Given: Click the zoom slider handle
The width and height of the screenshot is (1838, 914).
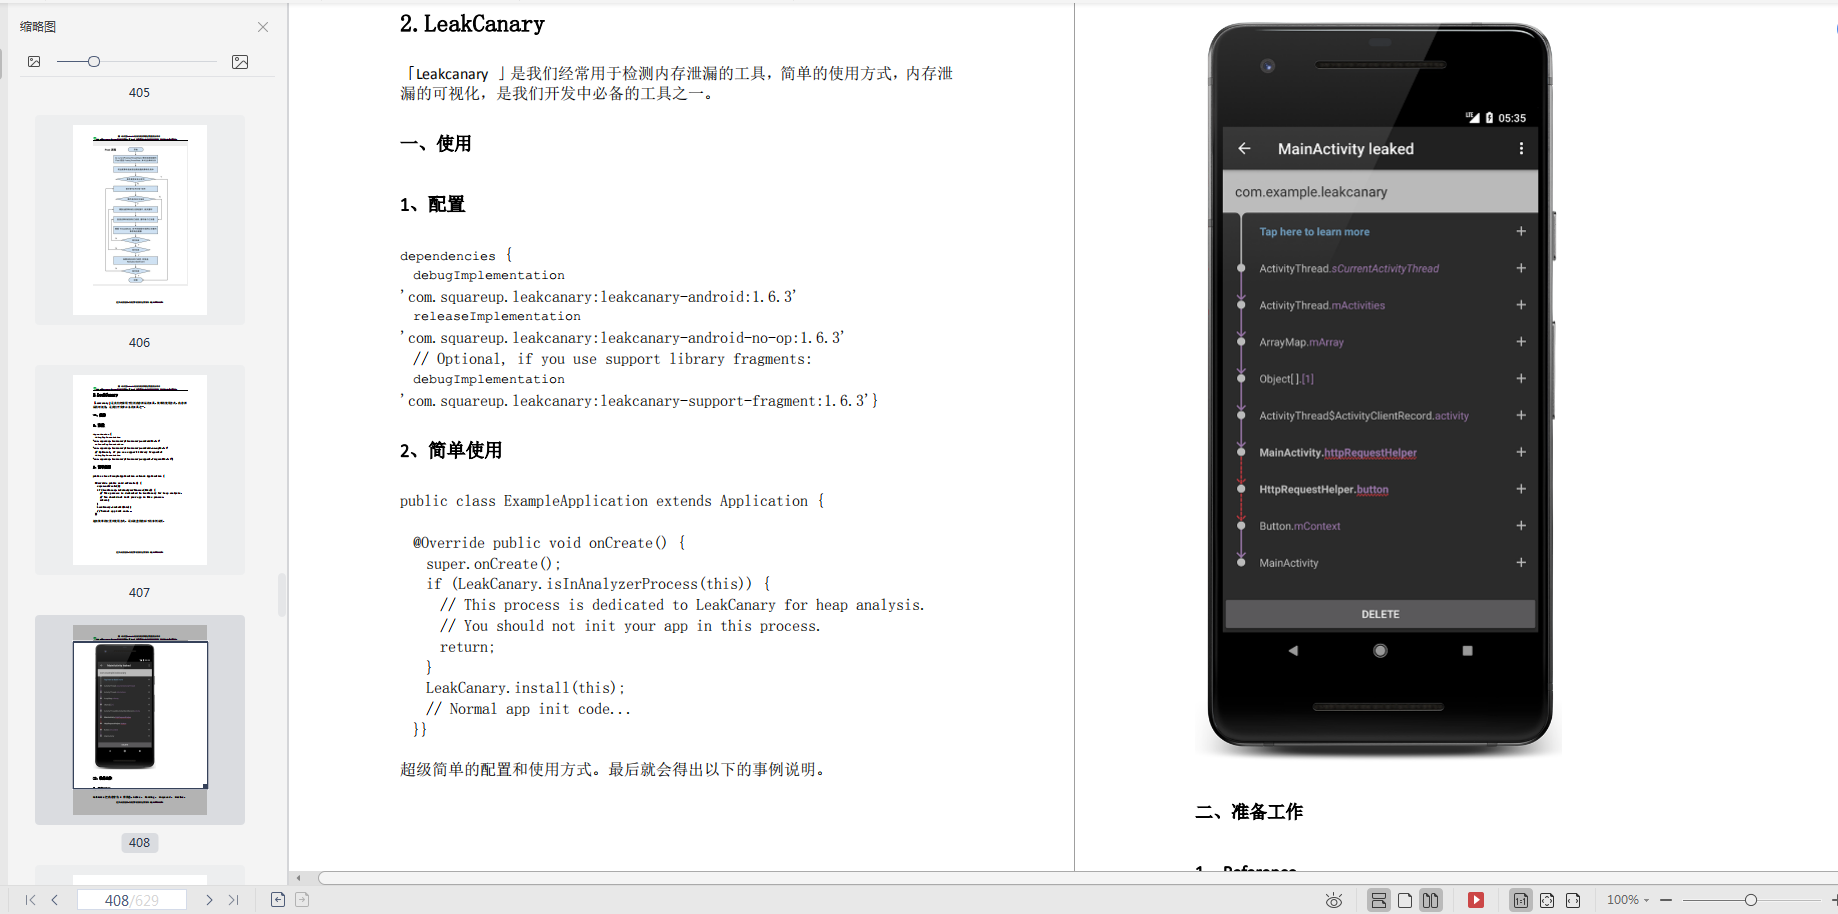Looking at the screenshot, I should 1751,900.
